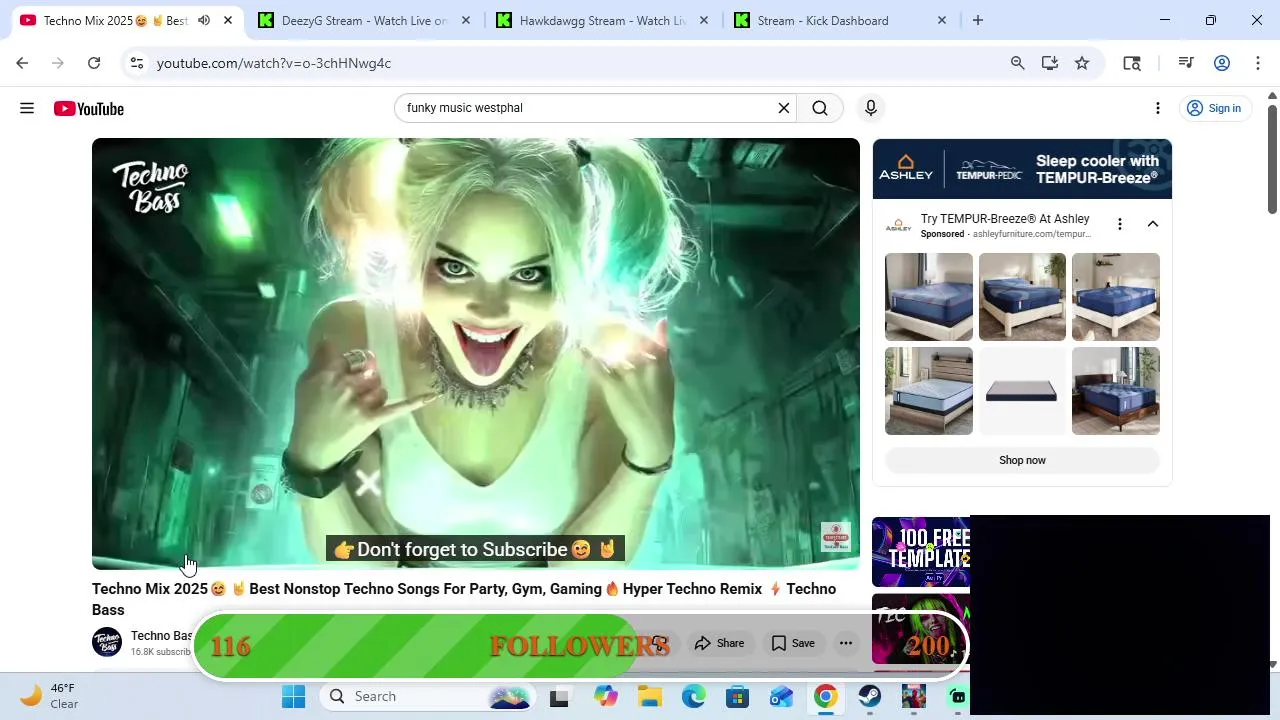The width and height of the screenshot is (1280, 720).
Task: Submit search with the magnifier button
Action: tap(820, 108)
